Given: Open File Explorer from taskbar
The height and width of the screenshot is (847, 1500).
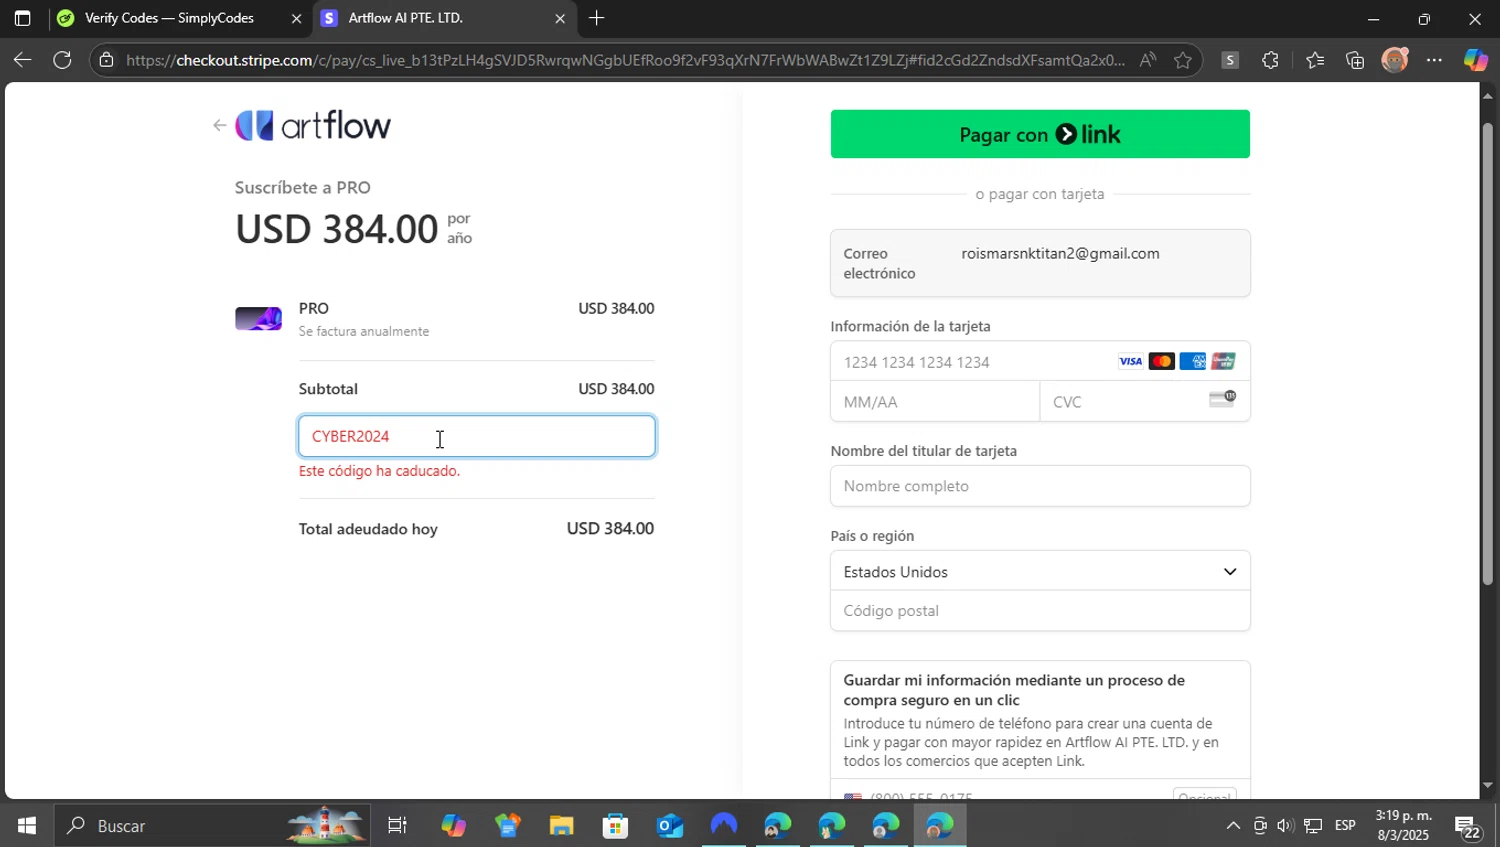Looking at the screenshot, I should 561,826.
